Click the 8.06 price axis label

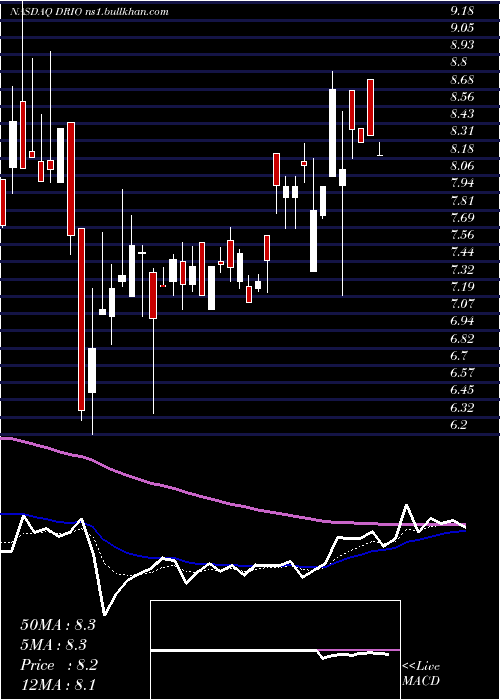coord(462,166)
